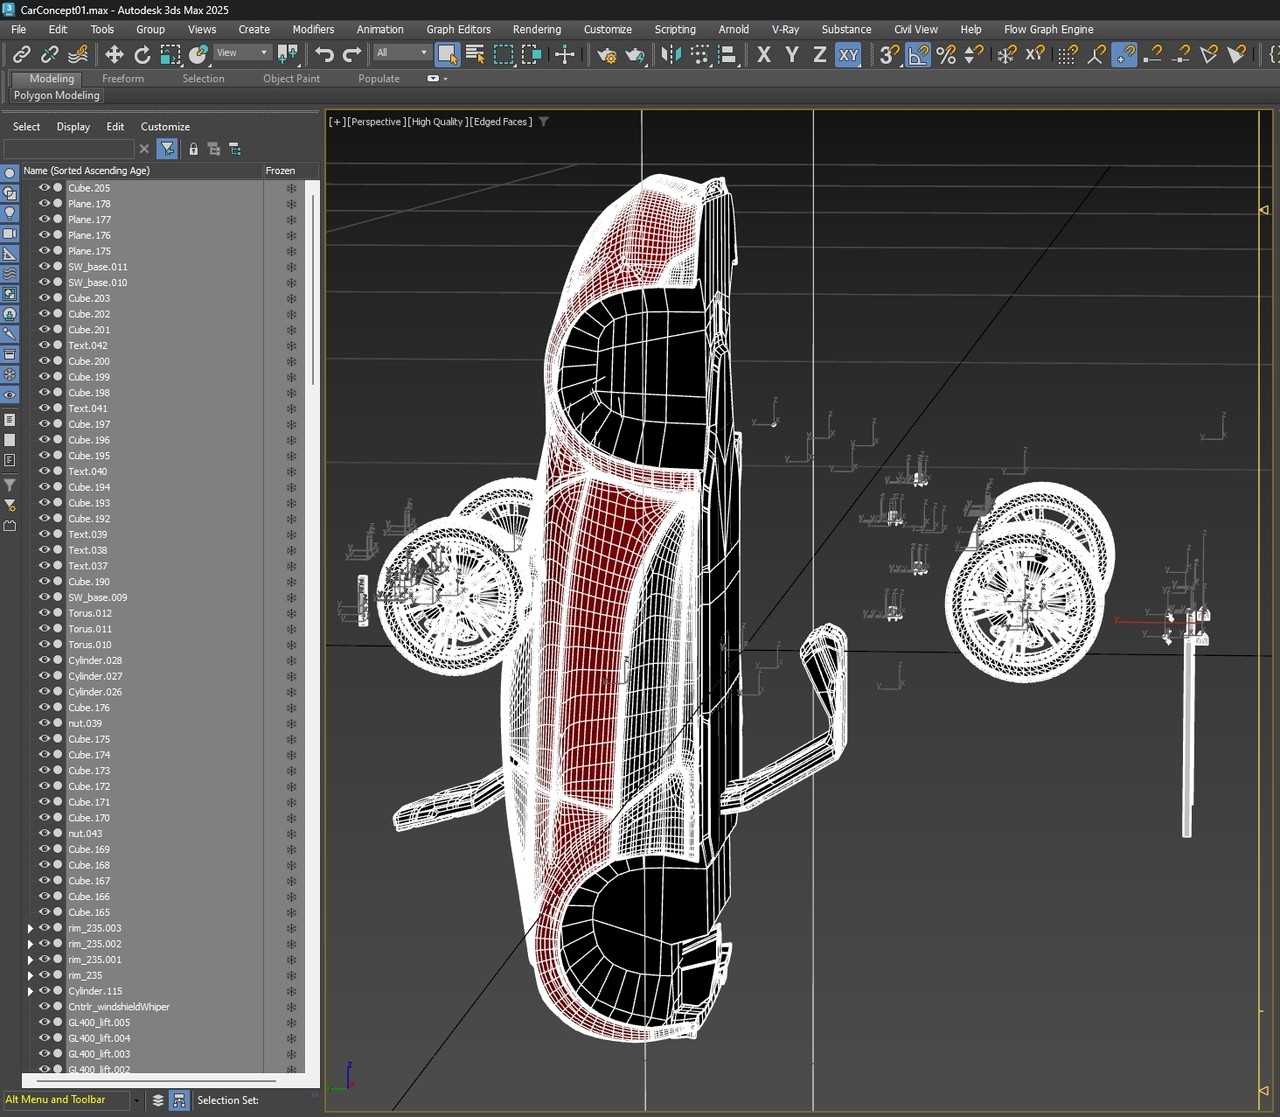1280x1117 pixels.
Task: Restrict transform to Y axis
Action: (x=792, y=54)
